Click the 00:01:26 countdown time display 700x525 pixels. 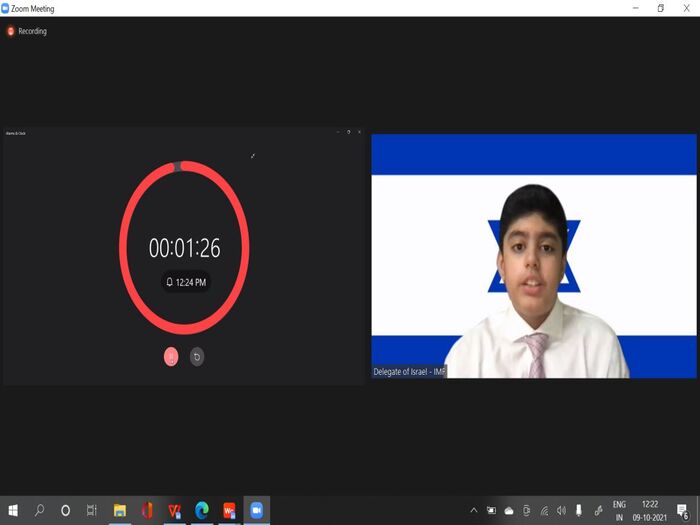click(184, 248)
